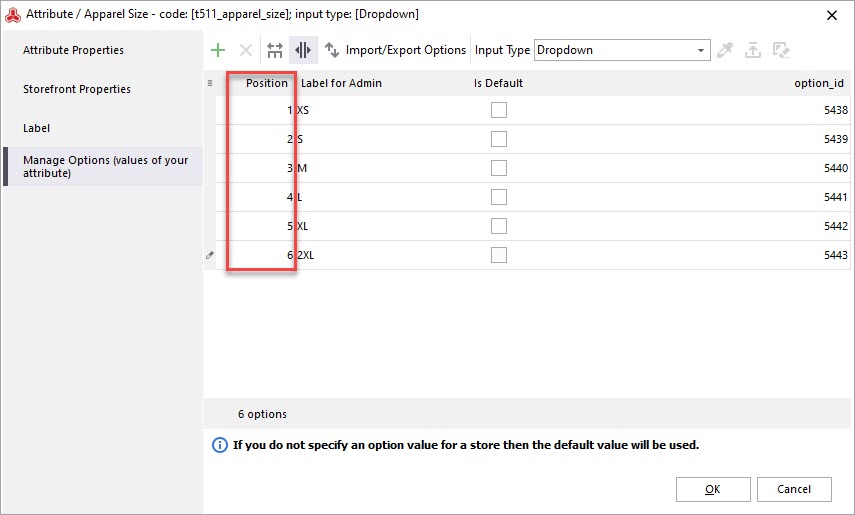Screen dimensions: 855x515
Task: Toggle the column auto-width icon
Action: pos(303,50)
